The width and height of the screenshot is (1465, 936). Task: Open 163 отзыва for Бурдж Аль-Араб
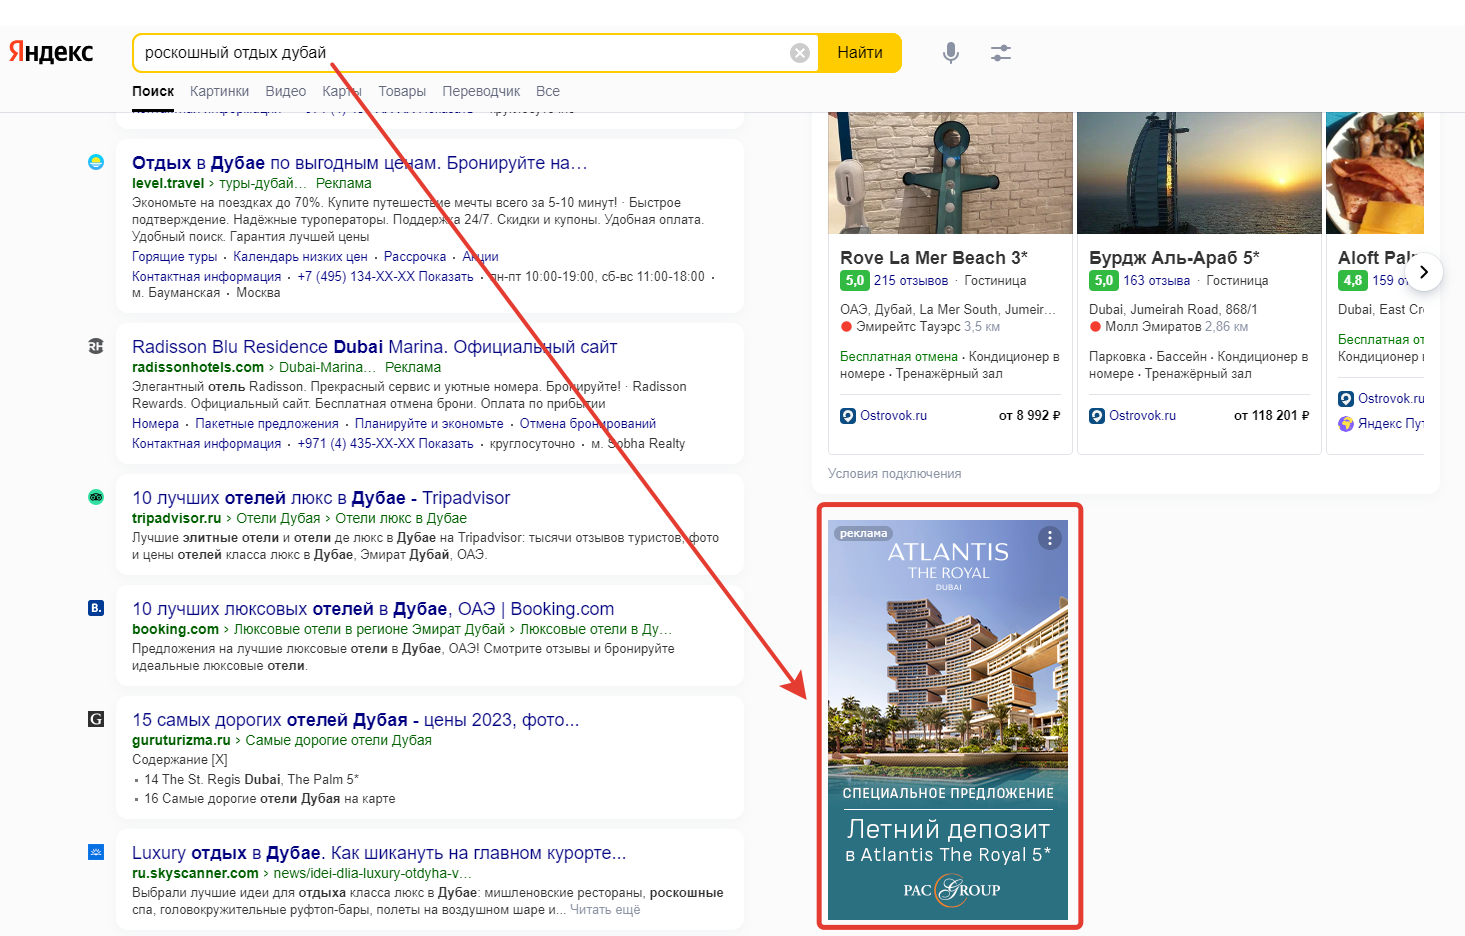tap(1157, 281)
